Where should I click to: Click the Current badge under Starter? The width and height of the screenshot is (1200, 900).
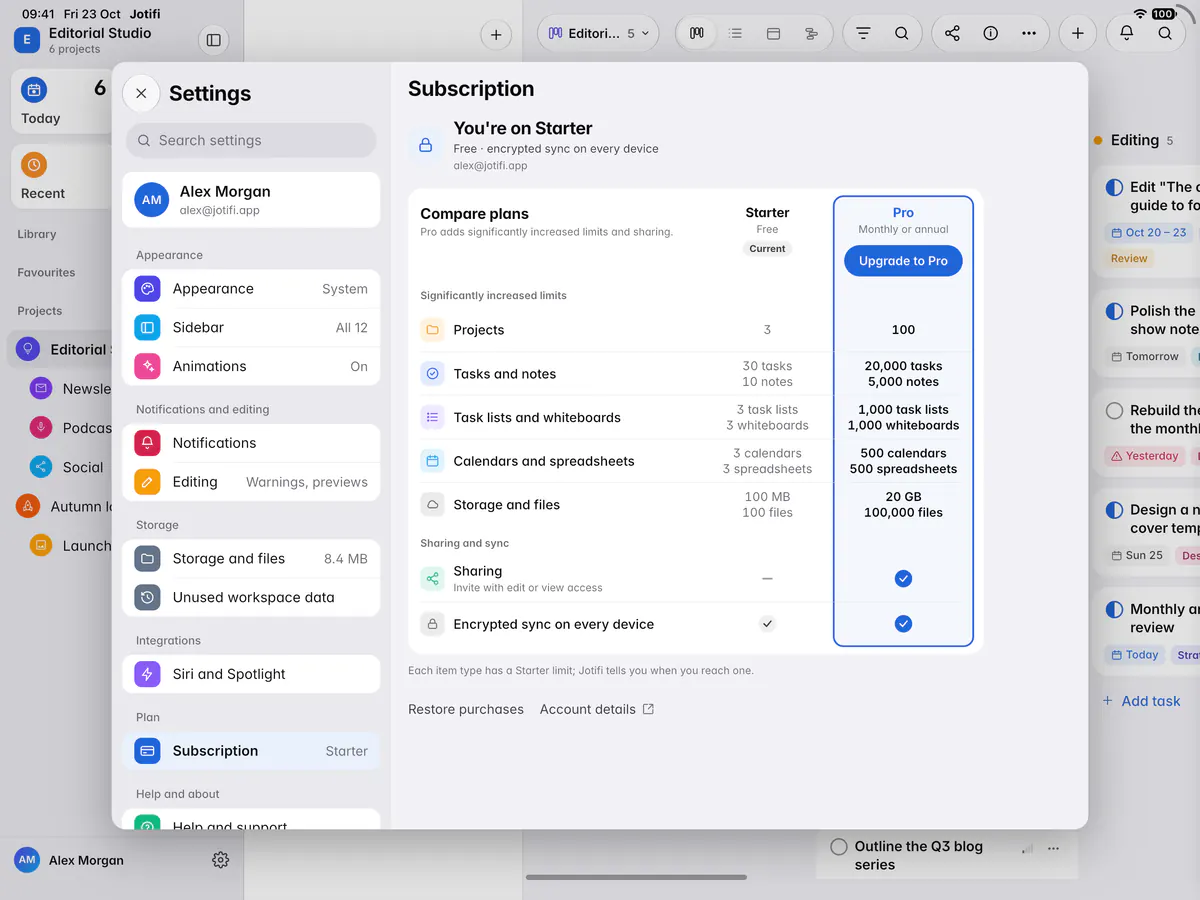(x=767, y=248)
